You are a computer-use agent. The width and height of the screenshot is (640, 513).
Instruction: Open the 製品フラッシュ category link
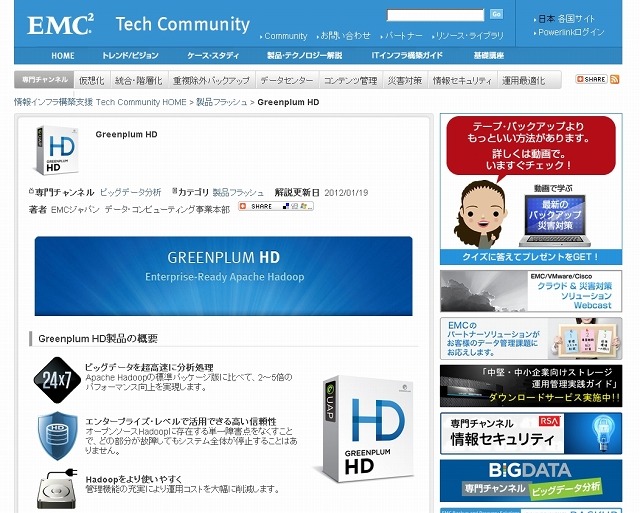coord(238,192)
